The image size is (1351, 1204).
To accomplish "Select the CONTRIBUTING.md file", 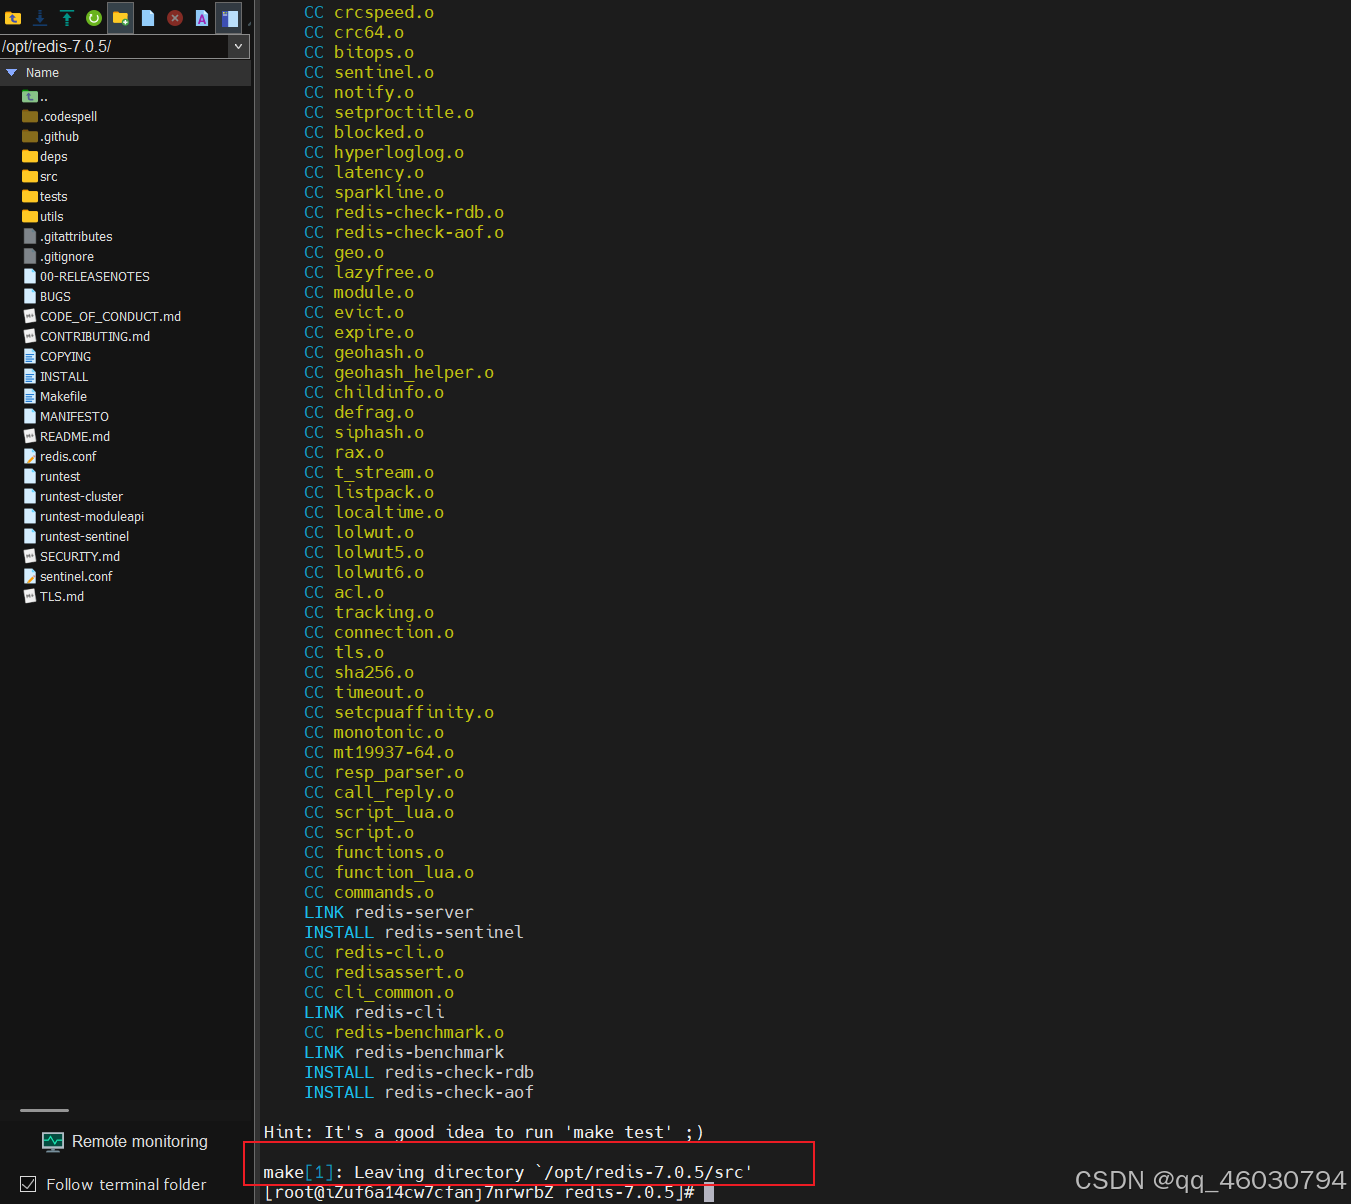I will tap(86, 337).
